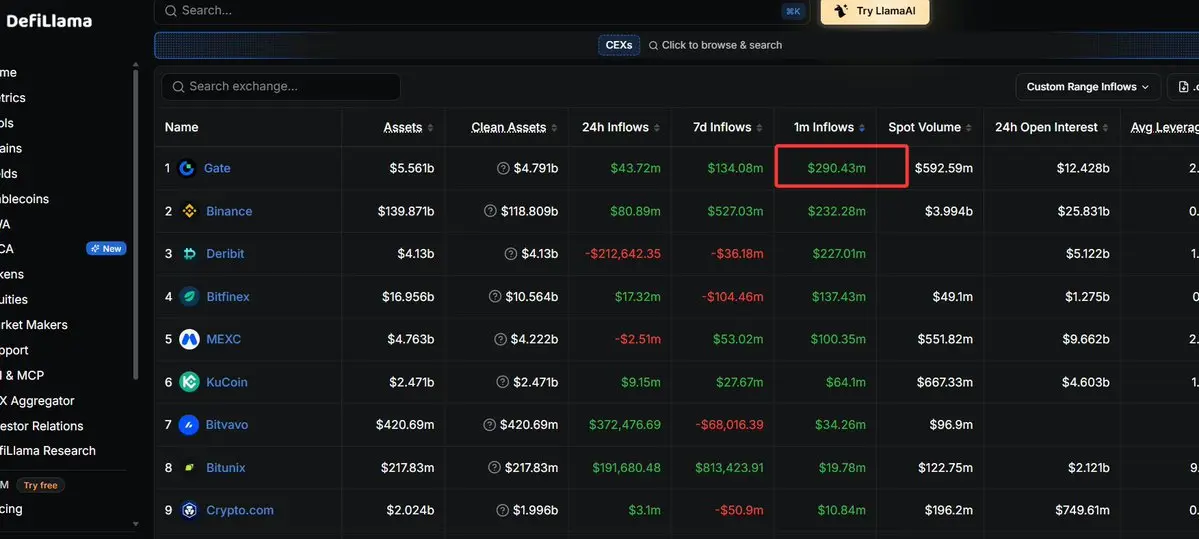Click the sidebar vertical scrollbar

pyautogui.click(x=136, y=223)
